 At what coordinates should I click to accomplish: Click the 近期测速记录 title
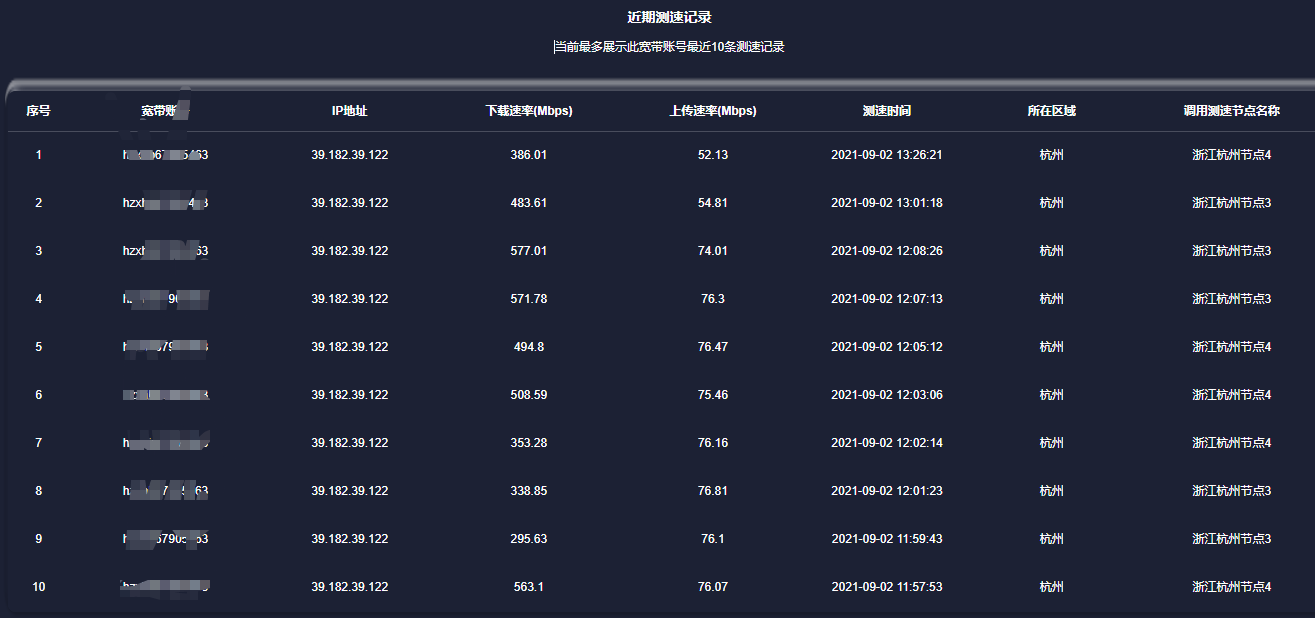click(x=669, y=17)
